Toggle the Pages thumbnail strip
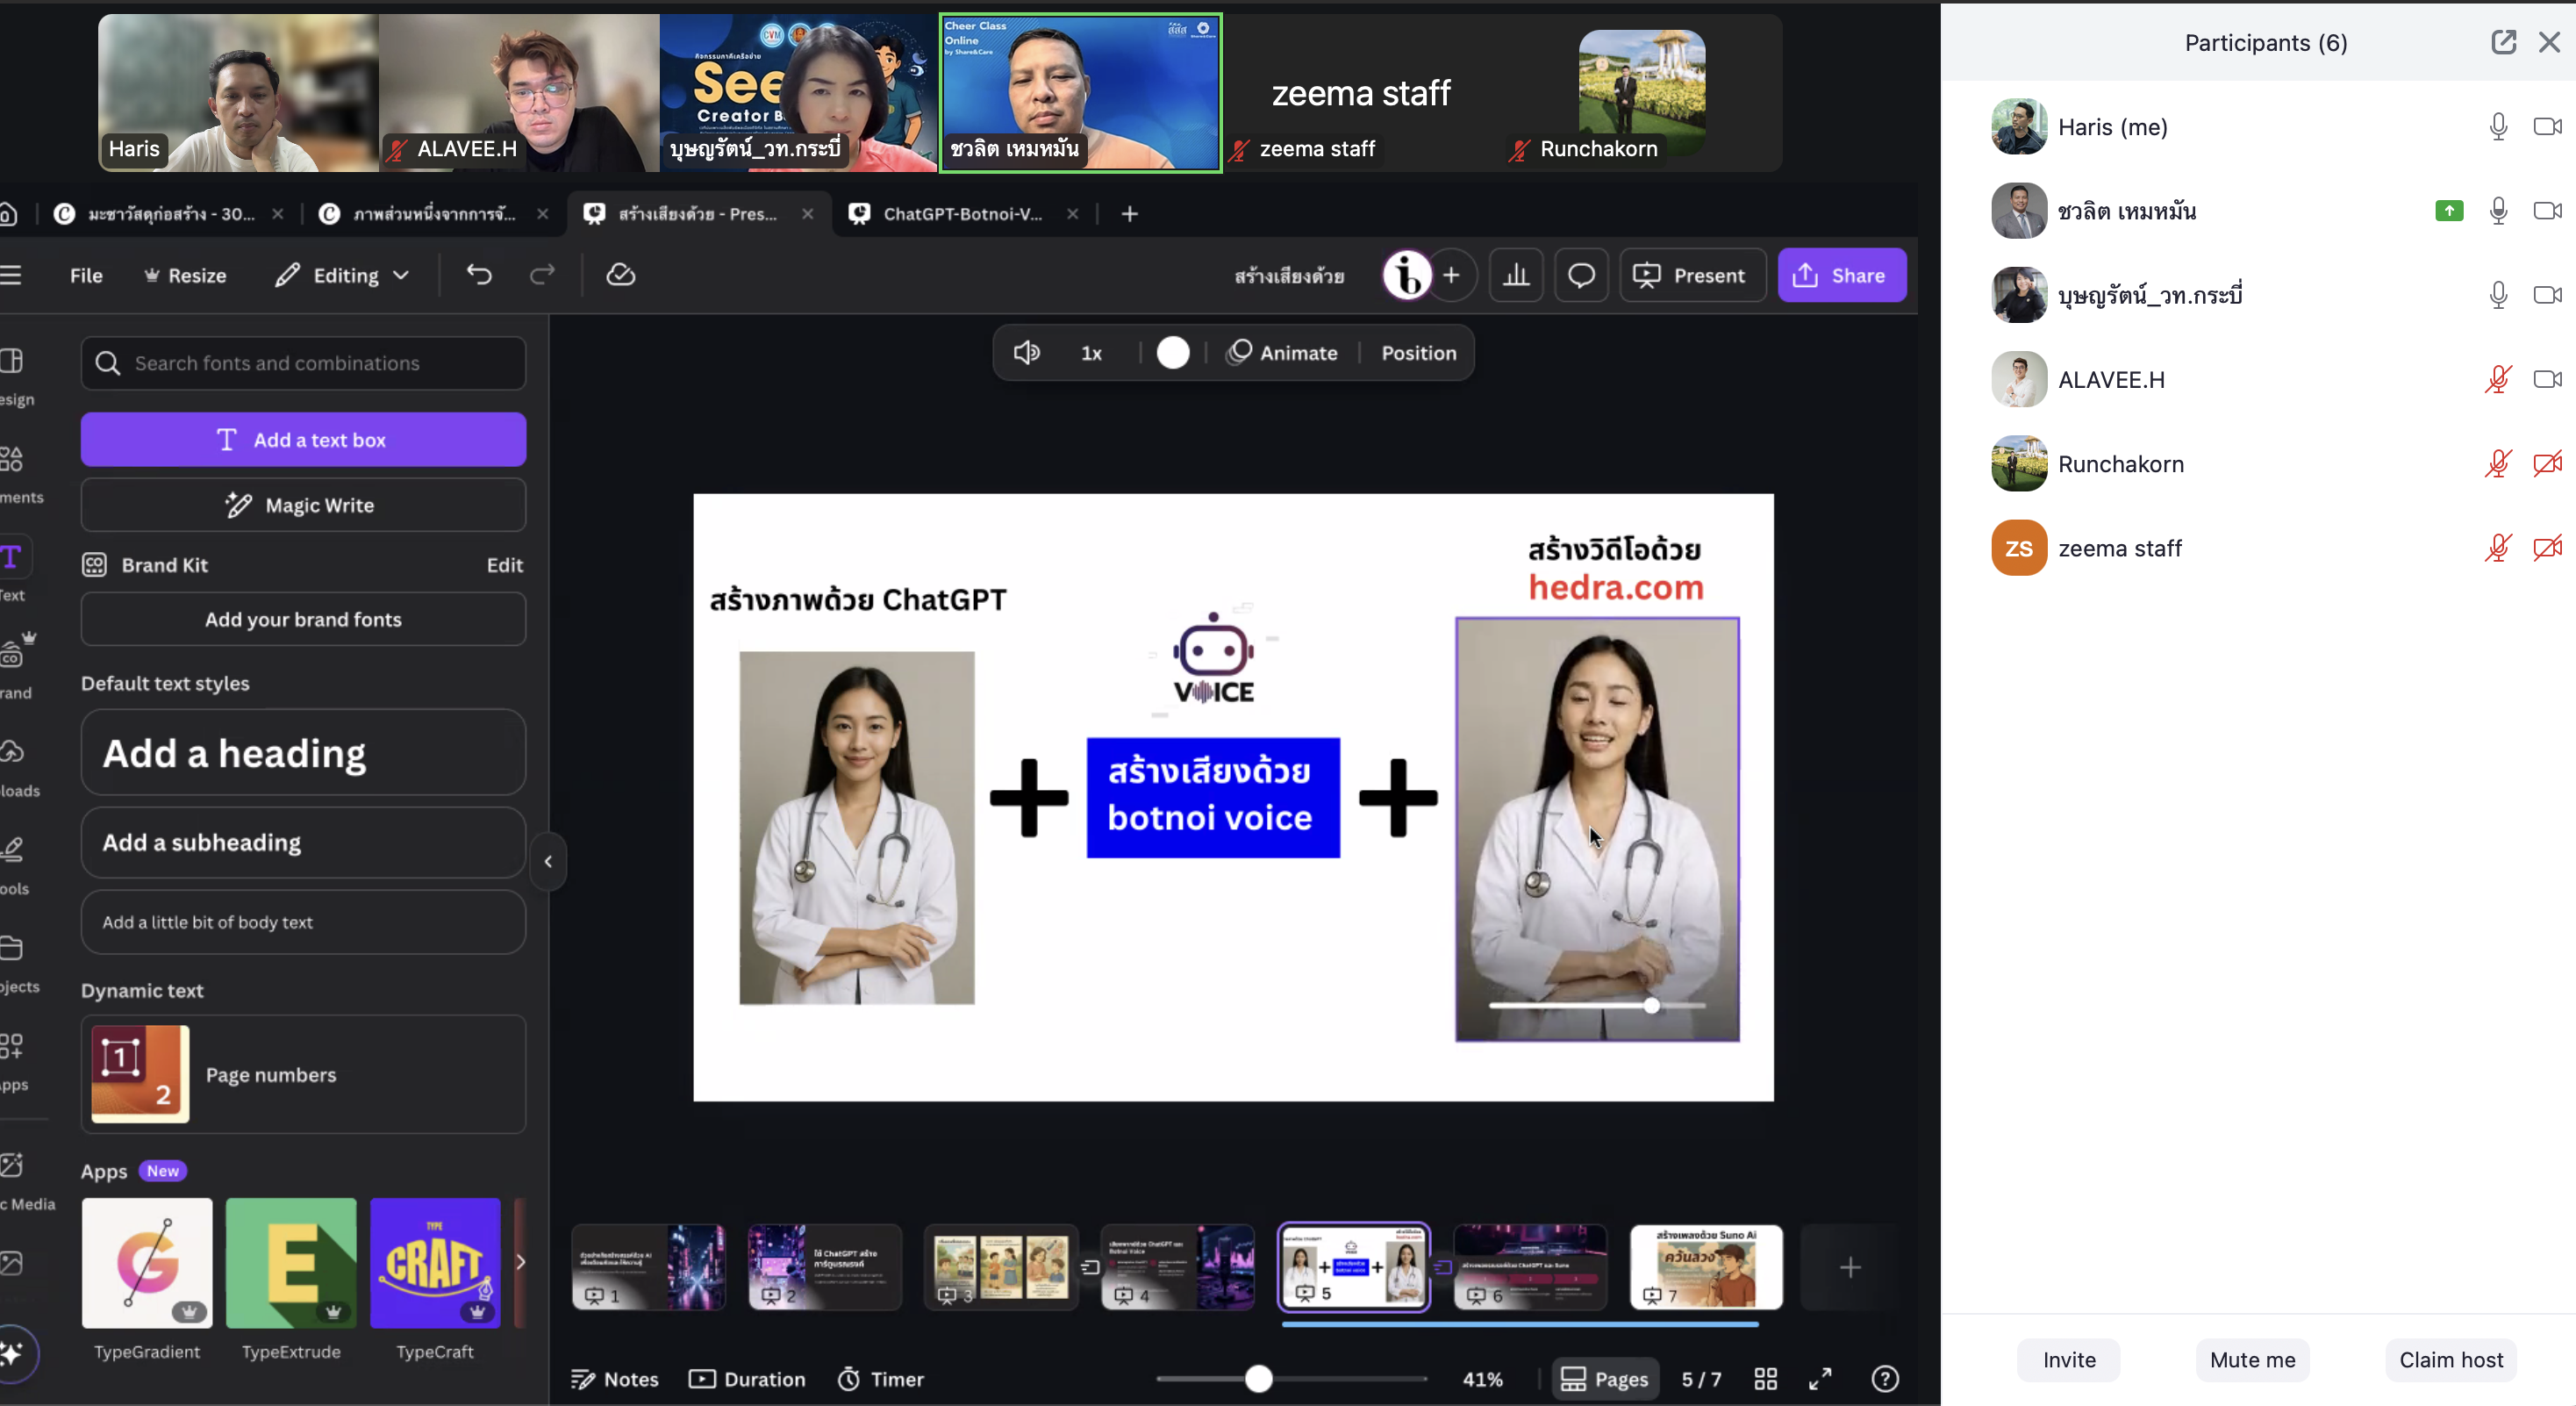 point(1605,1379)
